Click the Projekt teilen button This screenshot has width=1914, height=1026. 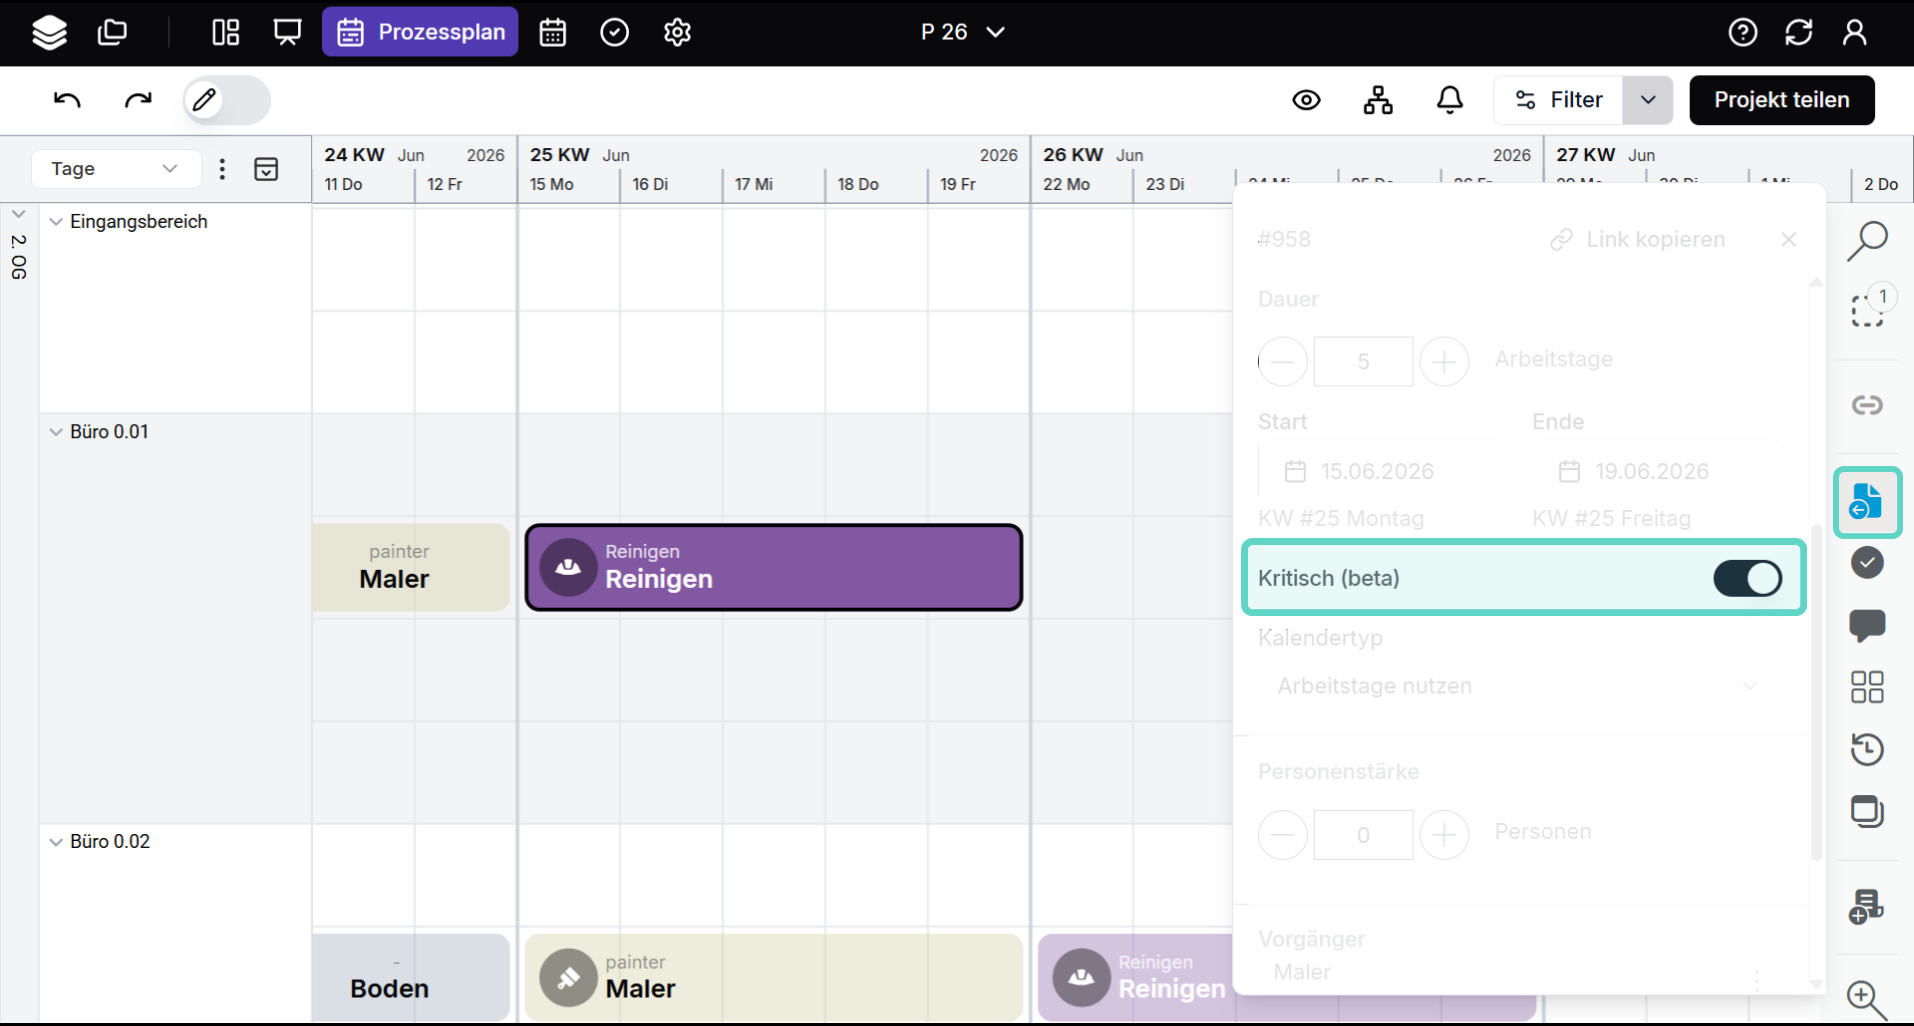point(1781,100)
